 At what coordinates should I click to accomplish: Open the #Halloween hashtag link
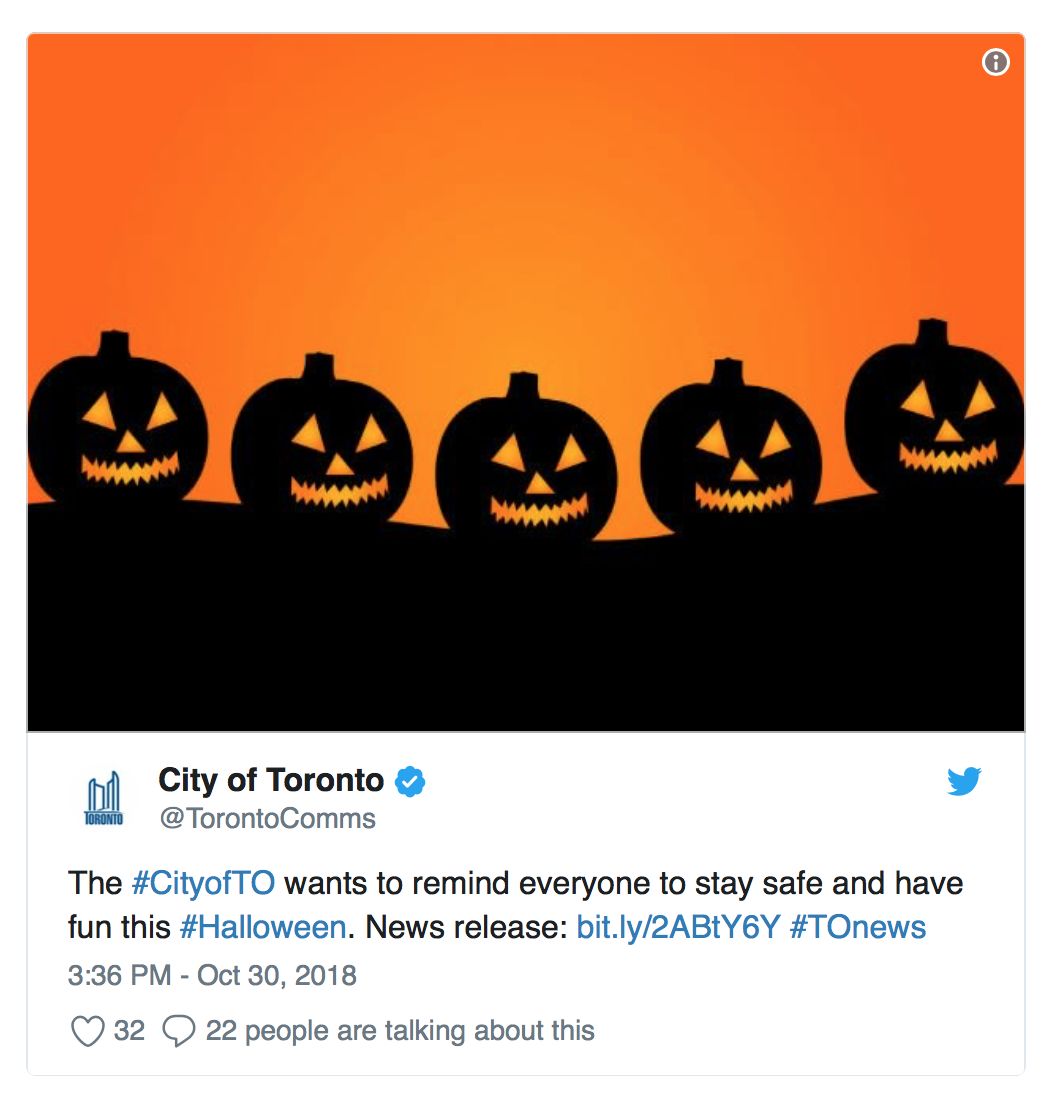pos(262,927)
